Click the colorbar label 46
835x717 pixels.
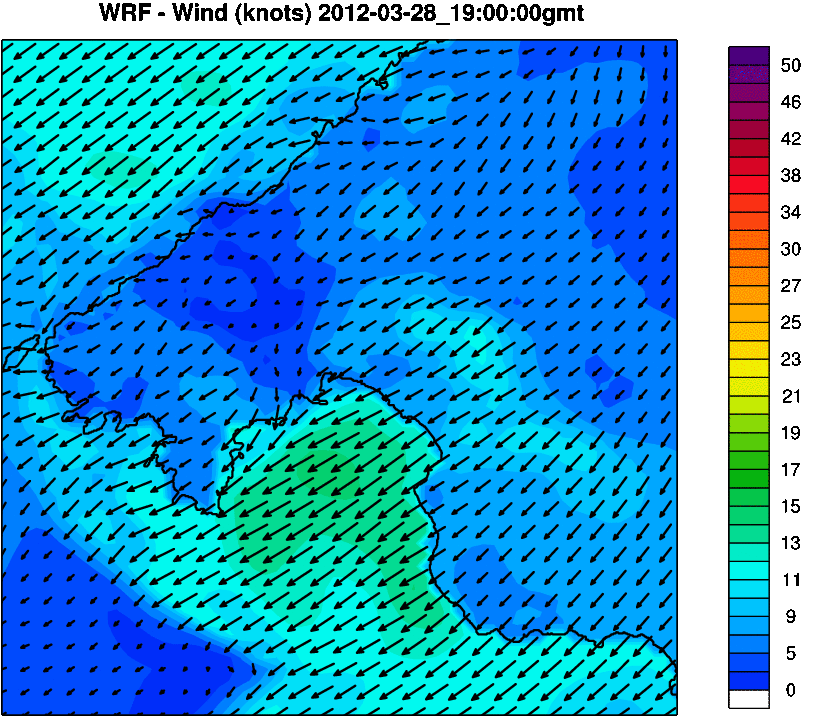click(791, 102)
